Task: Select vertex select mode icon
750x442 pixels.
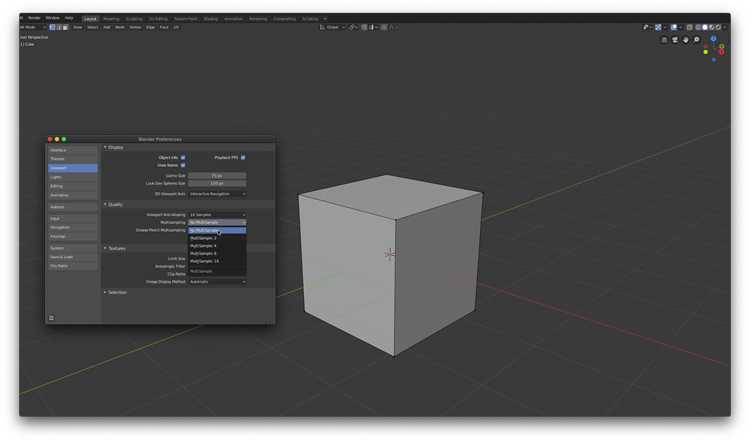Action: 52,27
